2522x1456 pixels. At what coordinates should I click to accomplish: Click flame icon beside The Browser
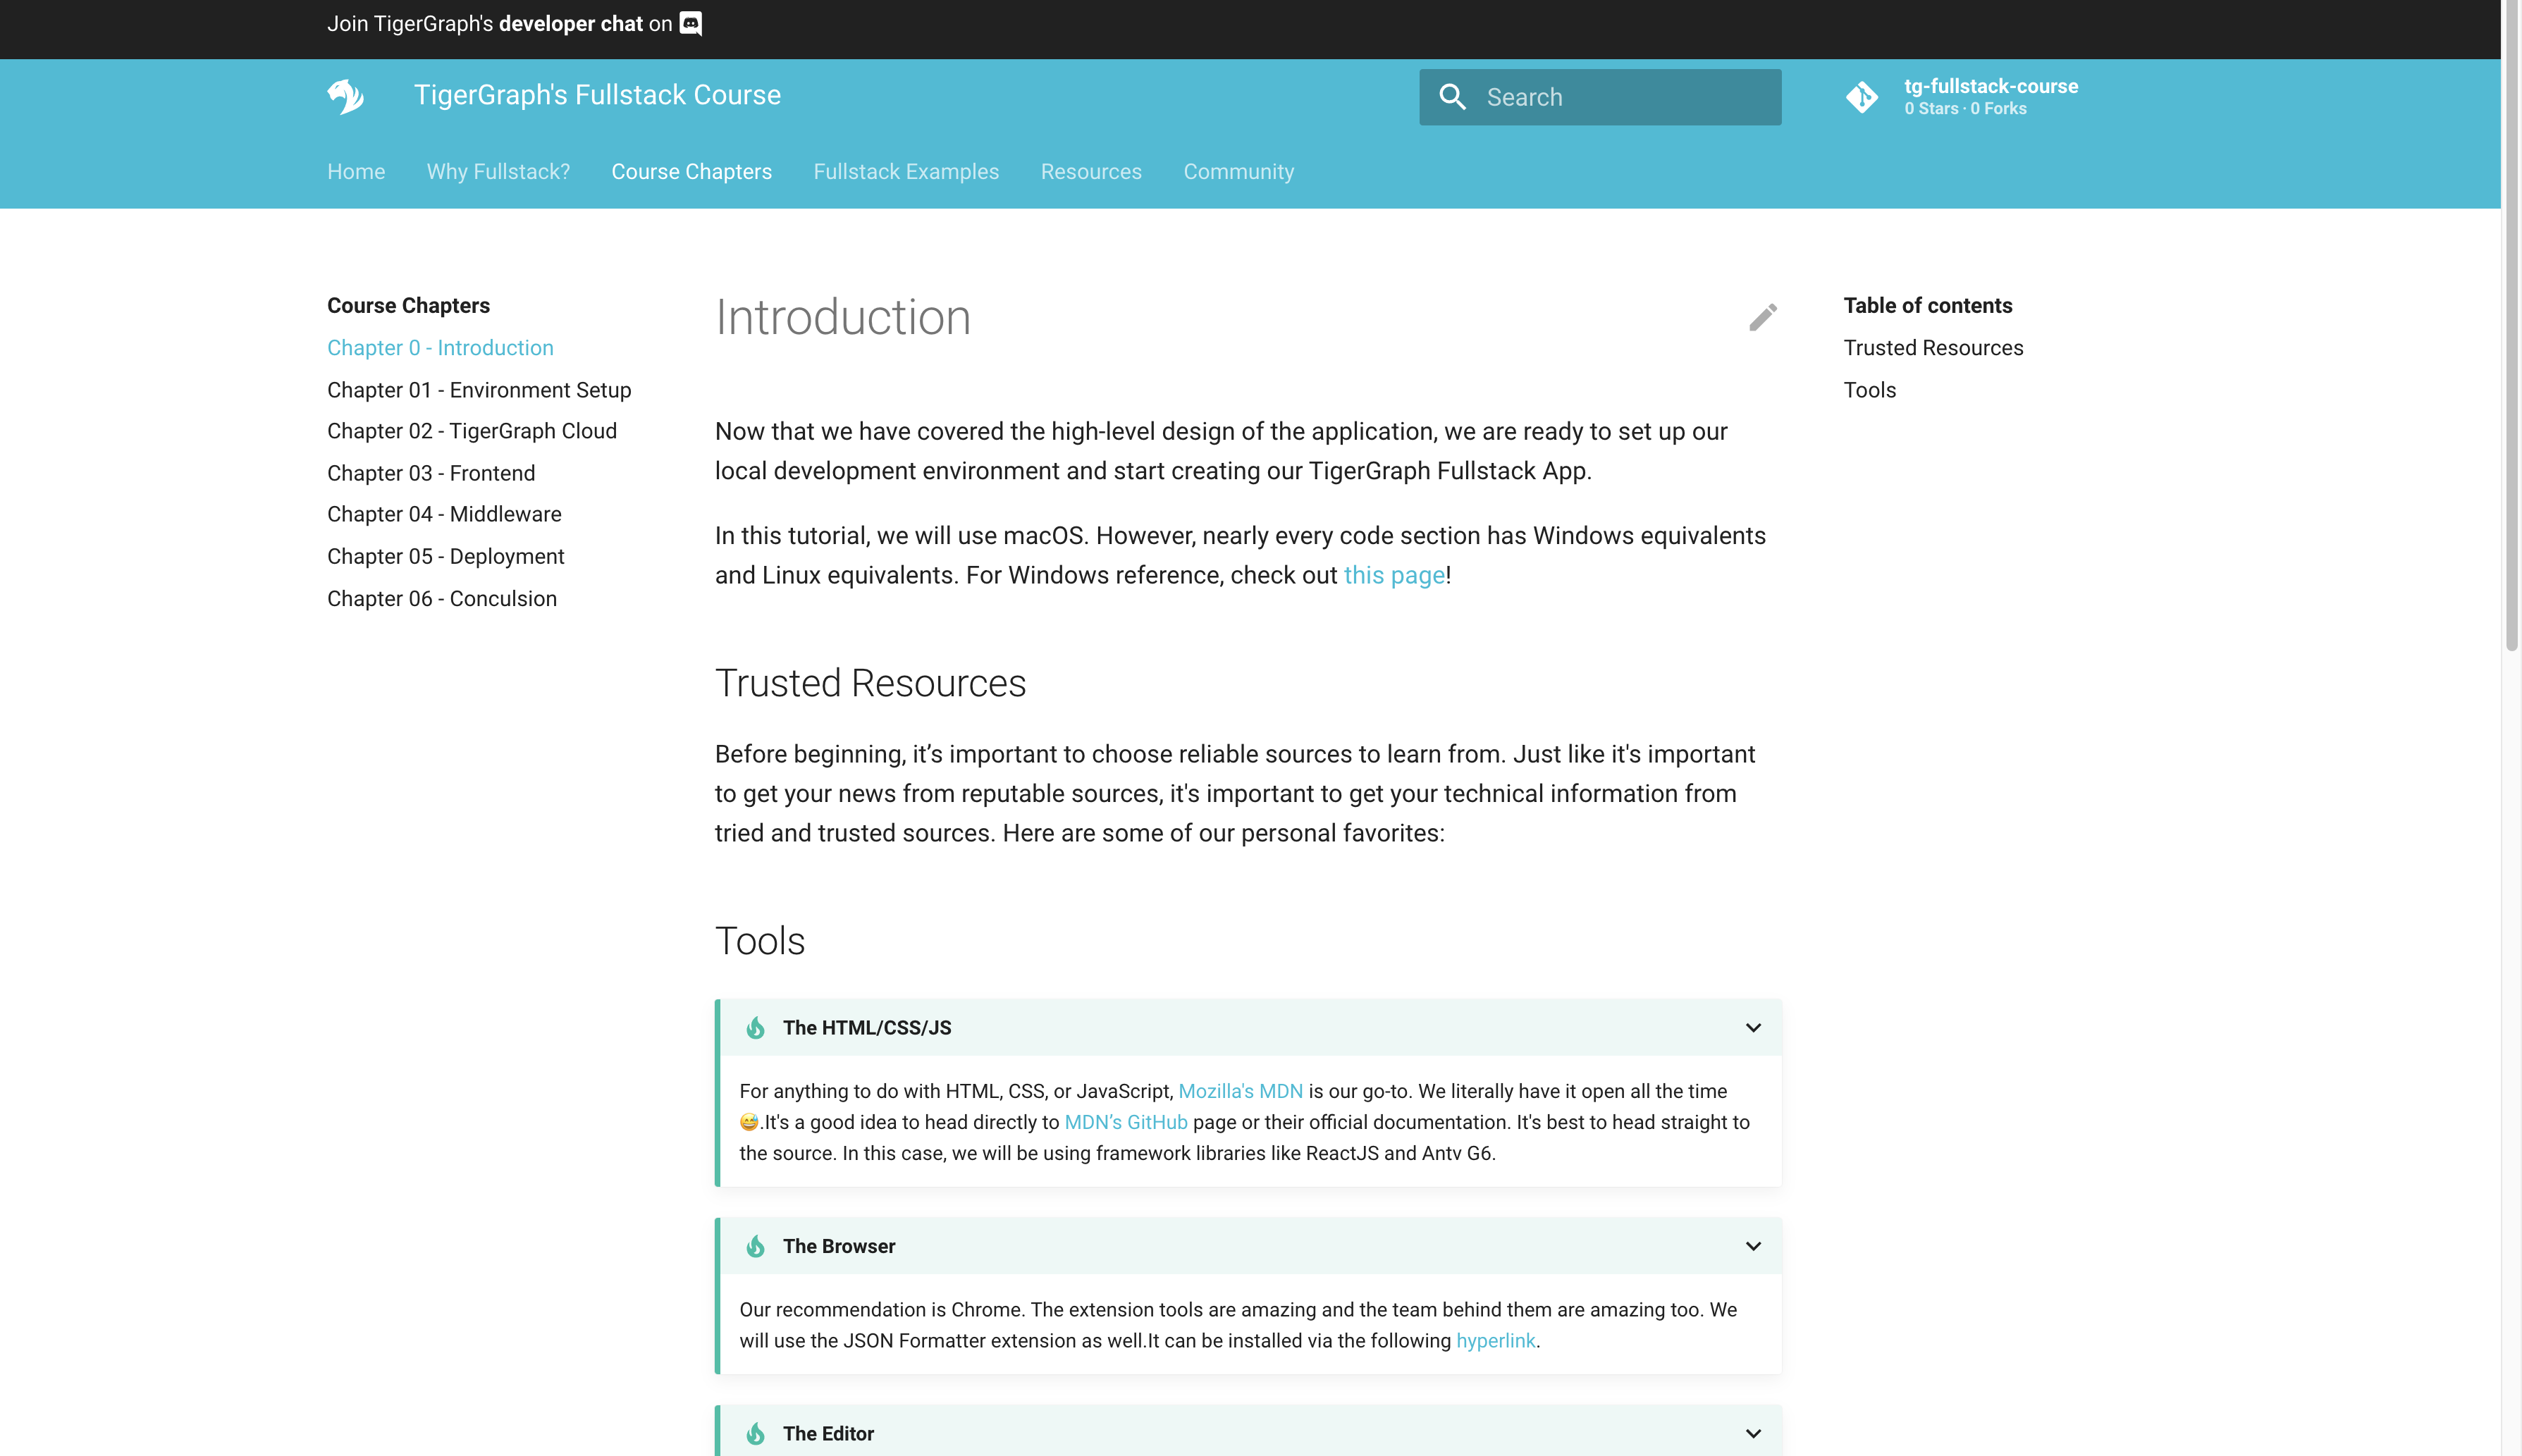[x=755, y=1246]
